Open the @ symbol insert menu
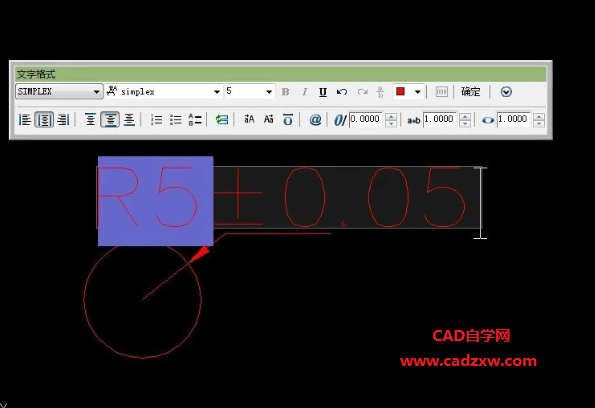This screenshot has height=408, width=595. click(315, 120)
